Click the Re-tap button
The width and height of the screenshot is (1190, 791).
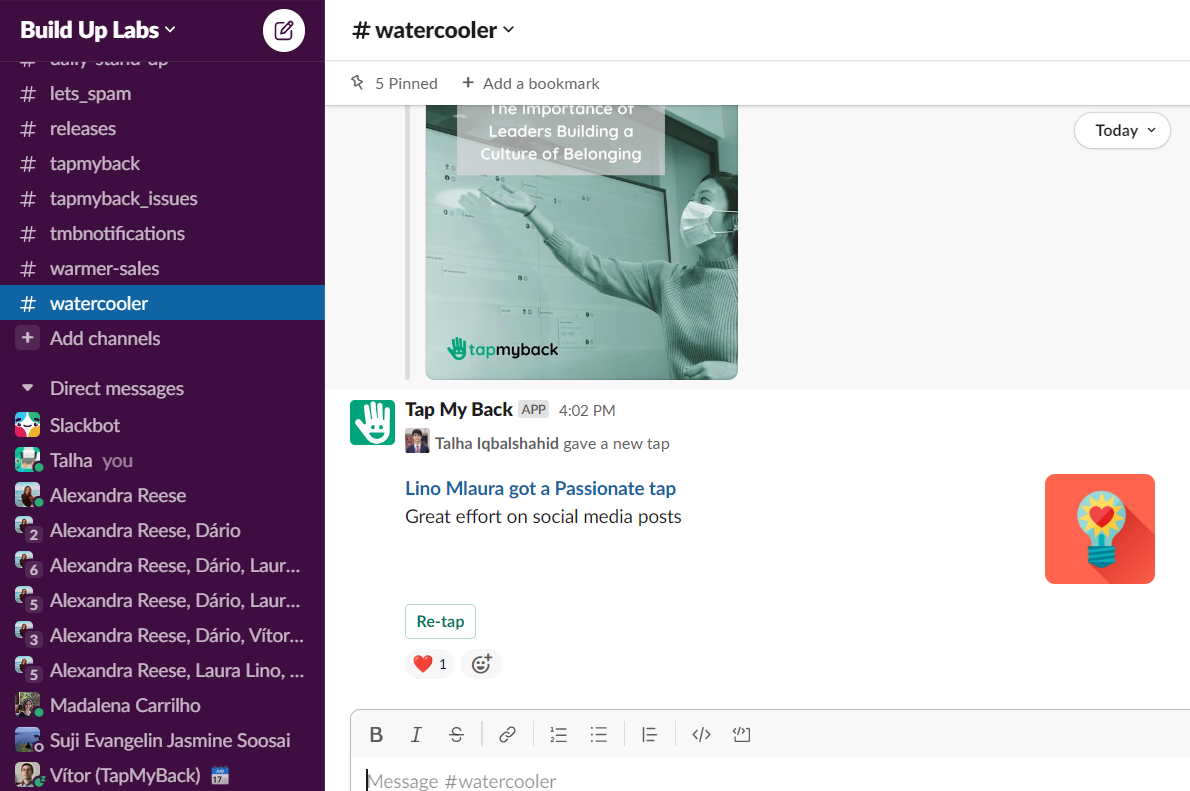point(440,621)
